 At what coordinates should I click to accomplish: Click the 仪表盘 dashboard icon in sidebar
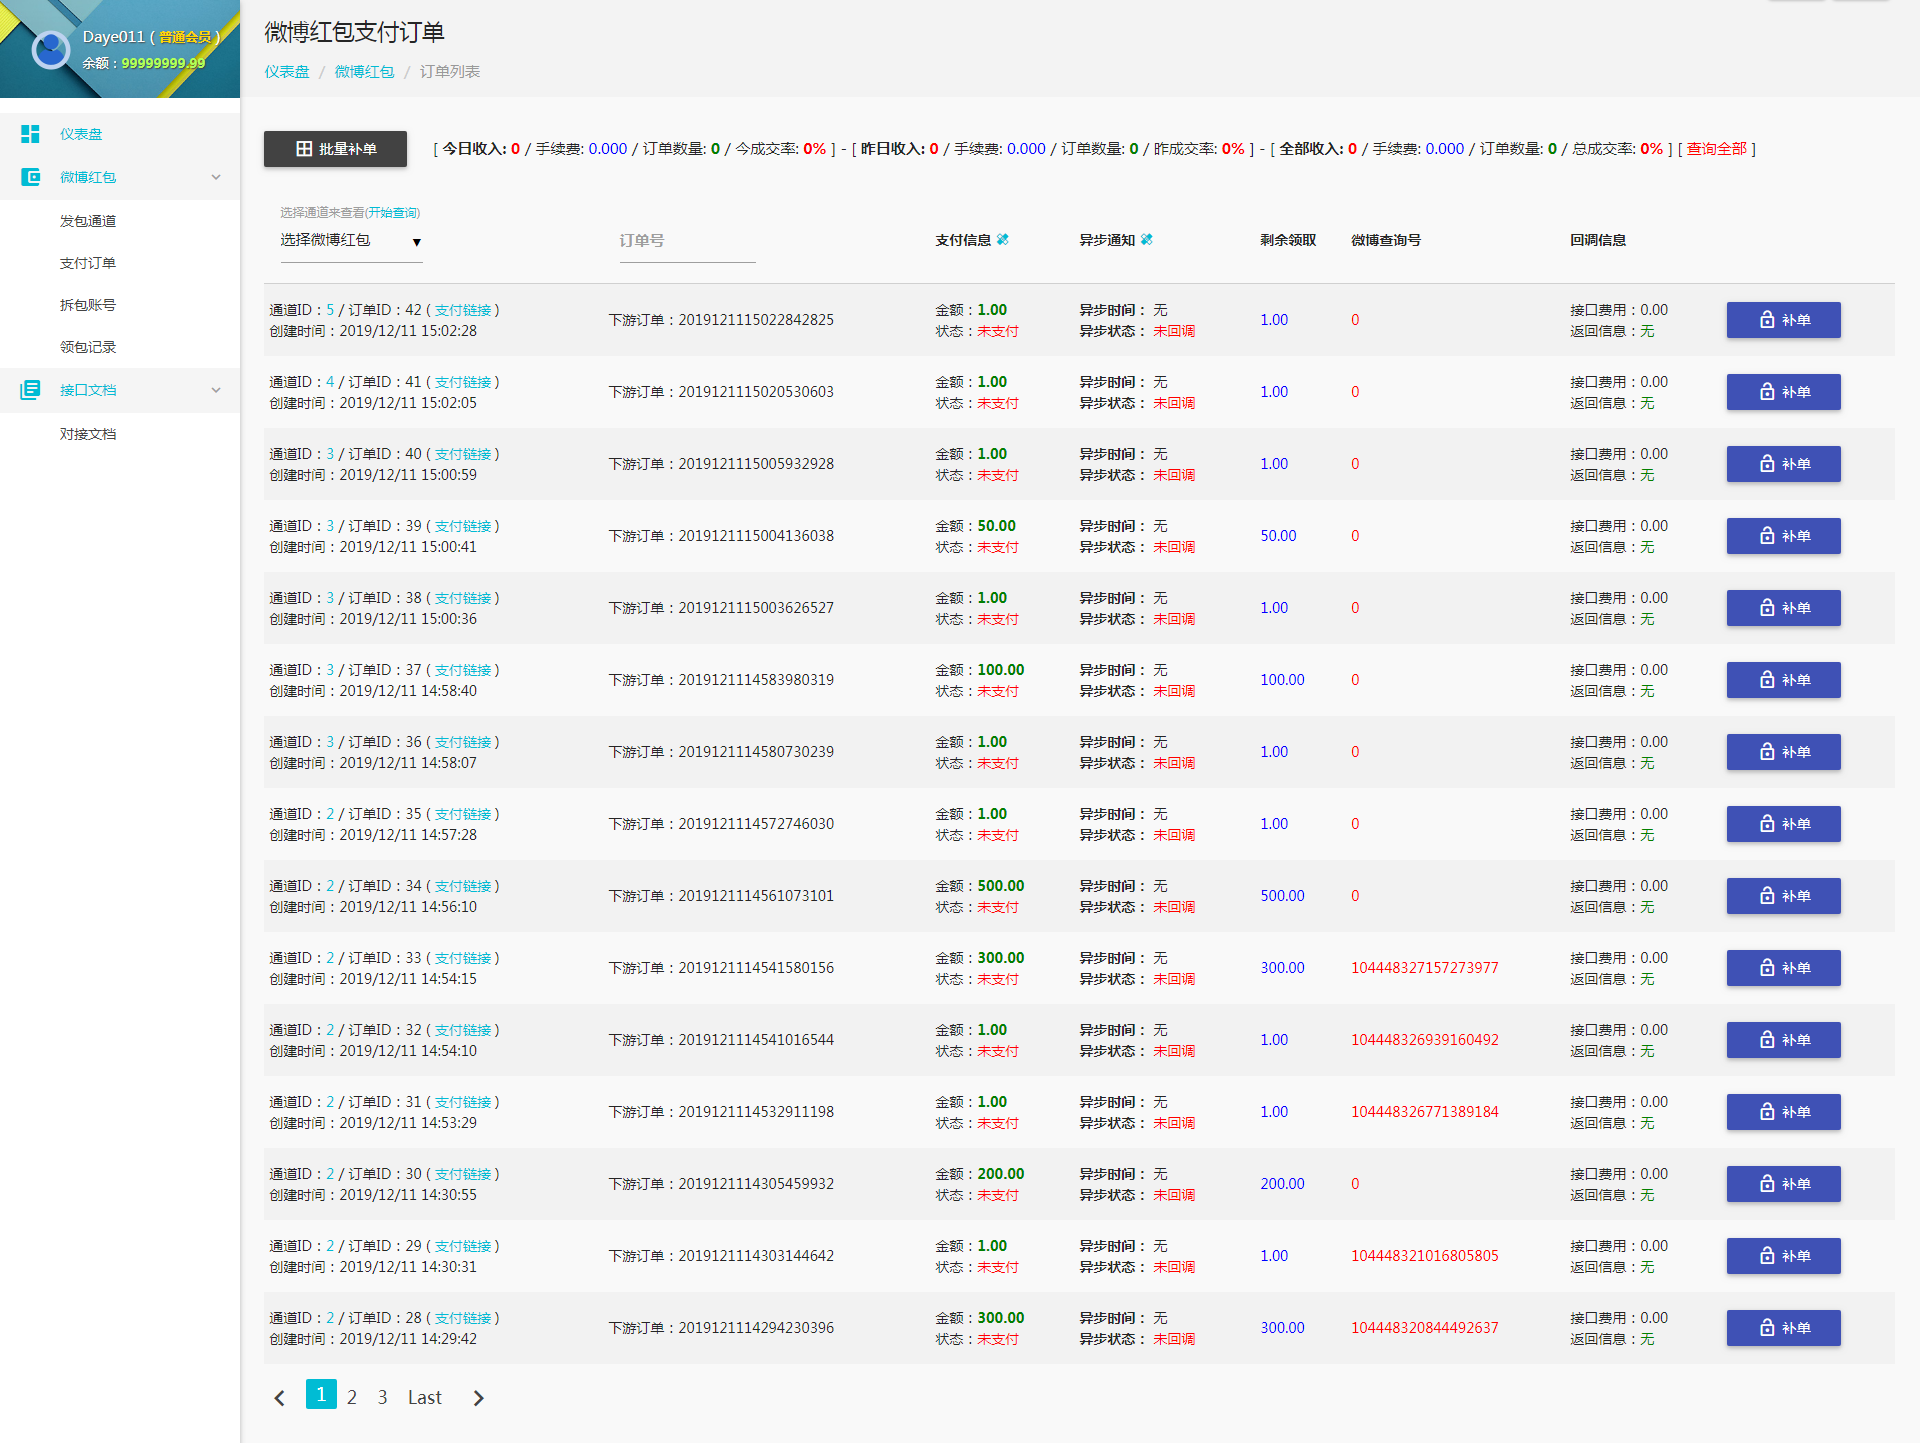click(30, 134)
